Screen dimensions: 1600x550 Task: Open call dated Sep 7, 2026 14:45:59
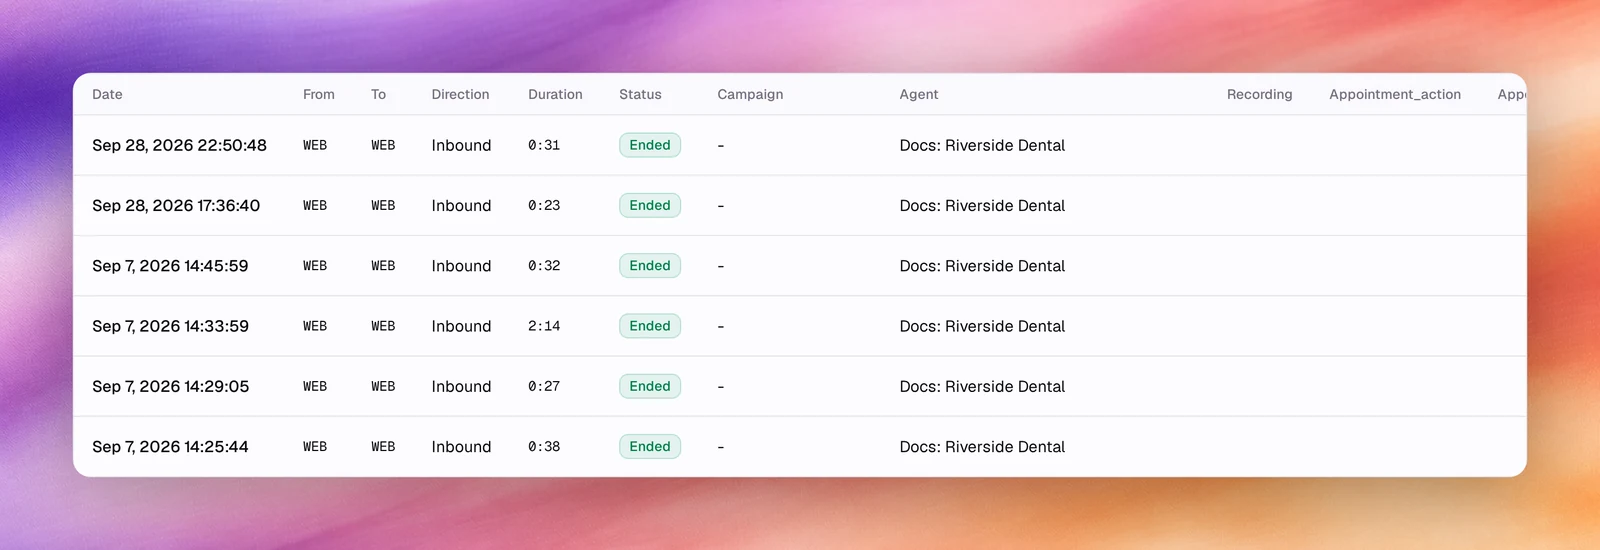tap(799, 266)
